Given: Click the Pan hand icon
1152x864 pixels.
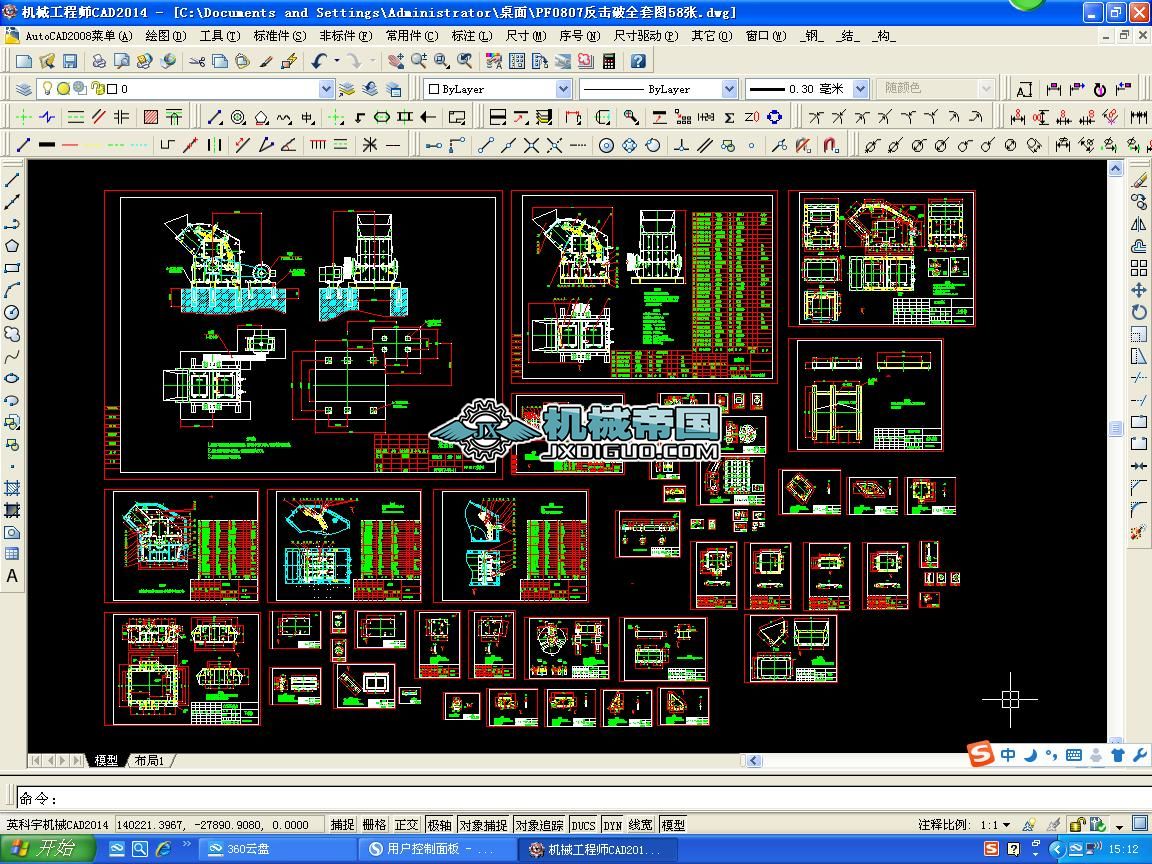Looking at the screenshot, I should point(396,62).
